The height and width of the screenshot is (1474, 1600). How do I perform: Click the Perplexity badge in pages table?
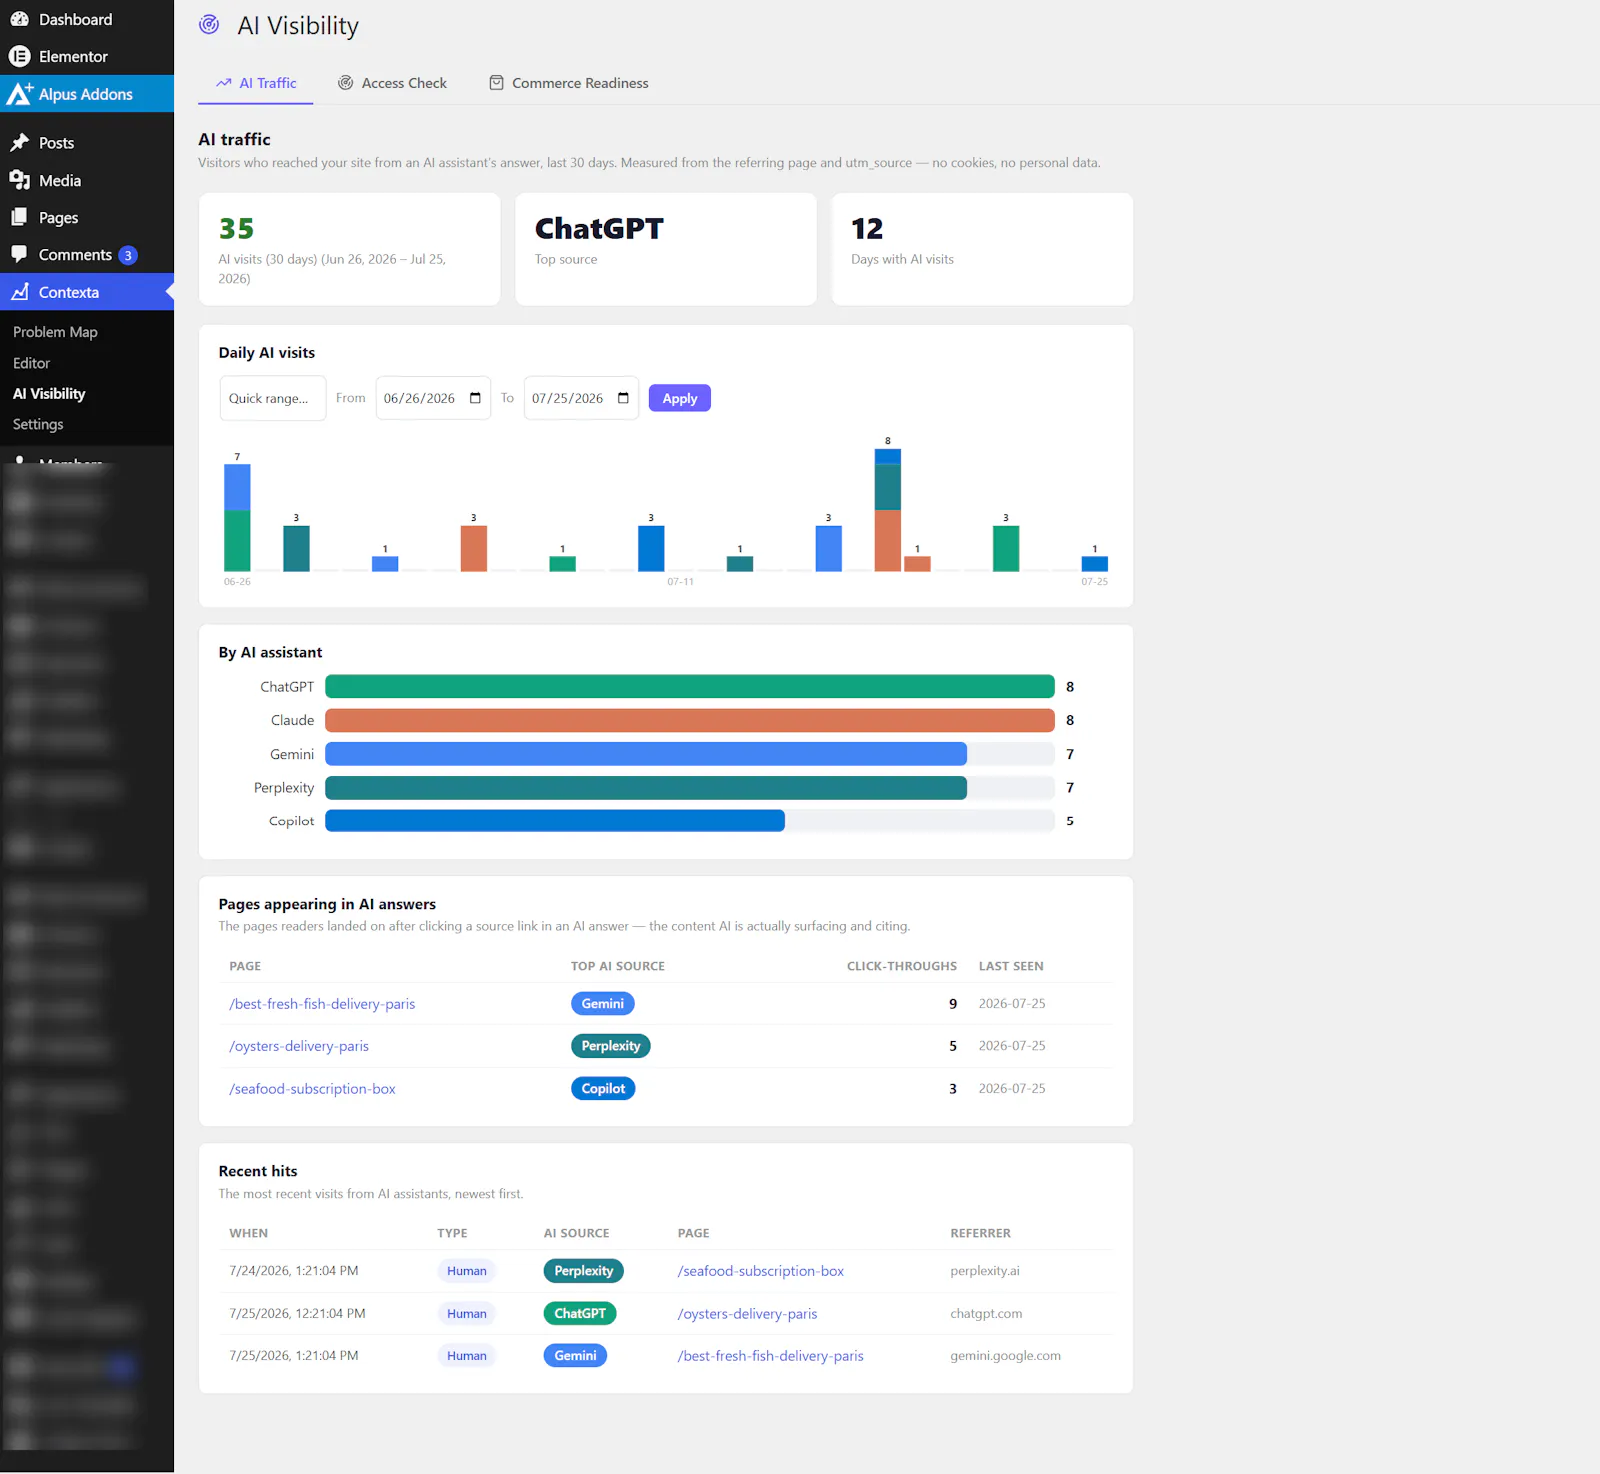tap(611, 1046)
